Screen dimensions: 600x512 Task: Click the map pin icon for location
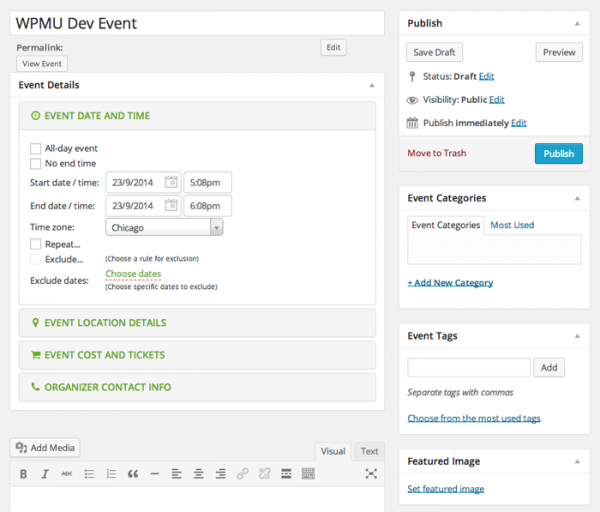coord(35,323)
